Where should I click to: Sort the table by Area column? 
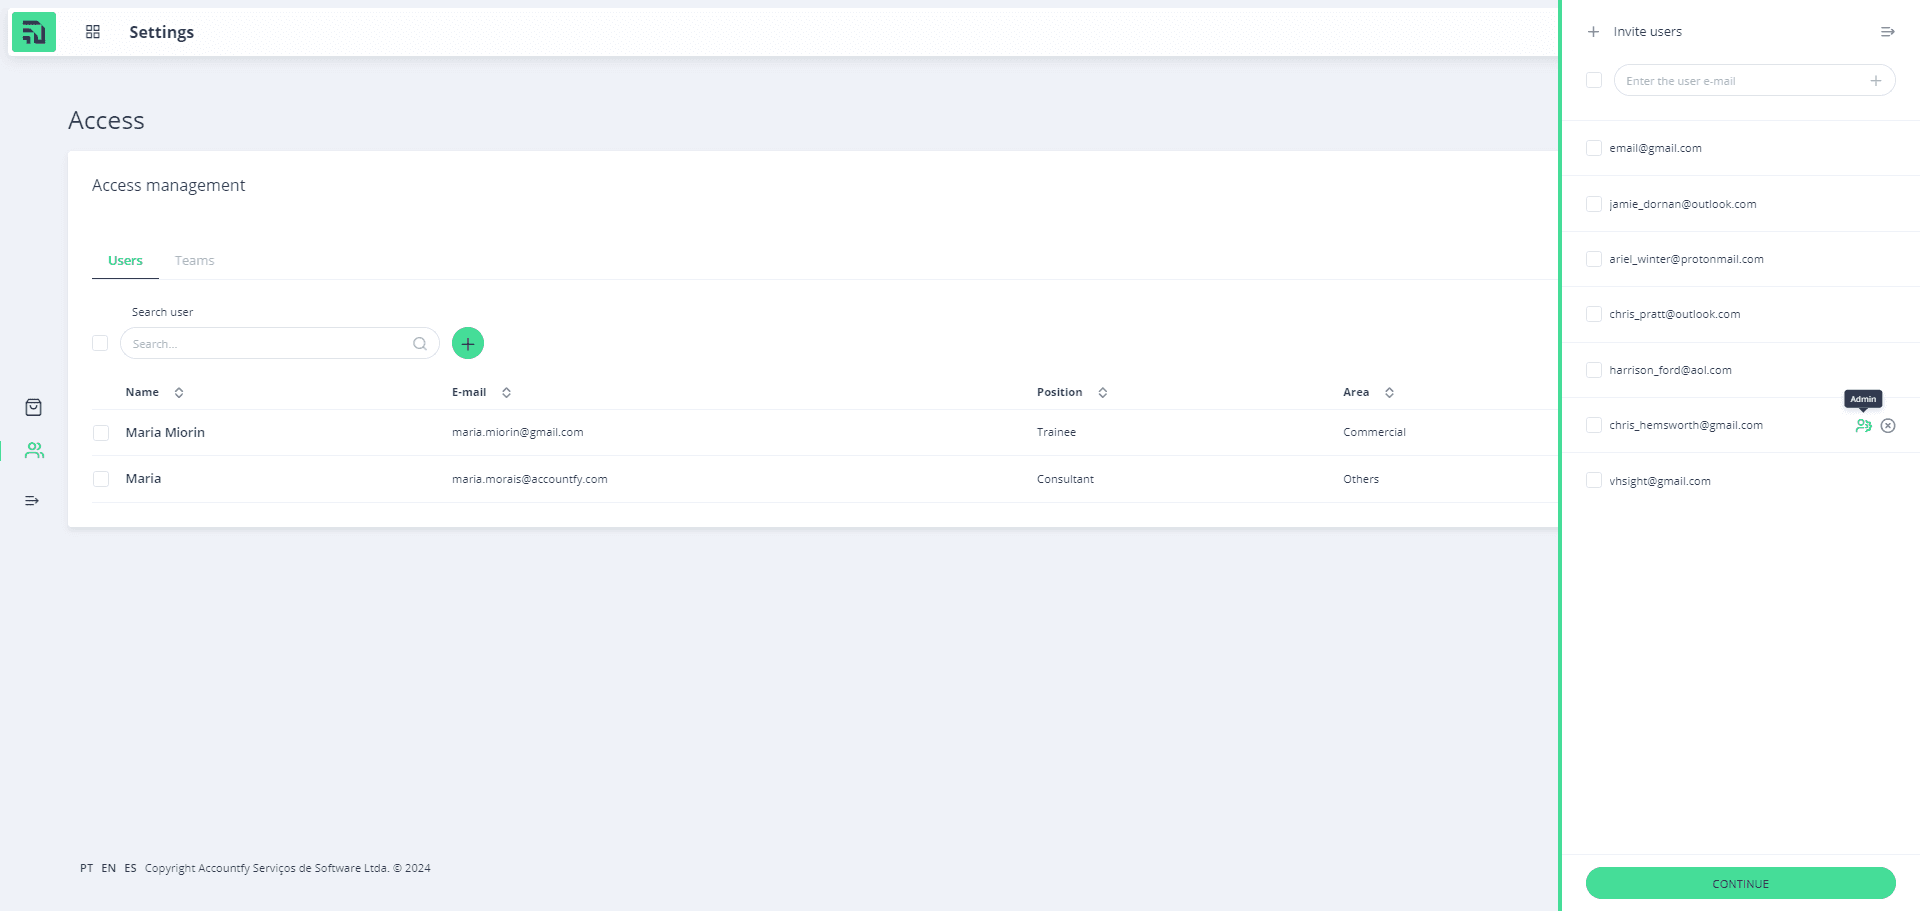(1390, 393)
